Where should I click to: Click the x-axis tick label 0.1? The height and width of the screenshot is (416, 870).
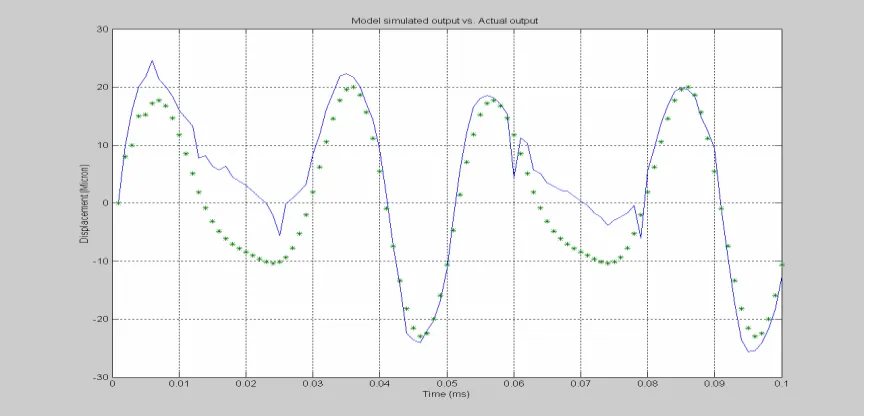(782, 384)
